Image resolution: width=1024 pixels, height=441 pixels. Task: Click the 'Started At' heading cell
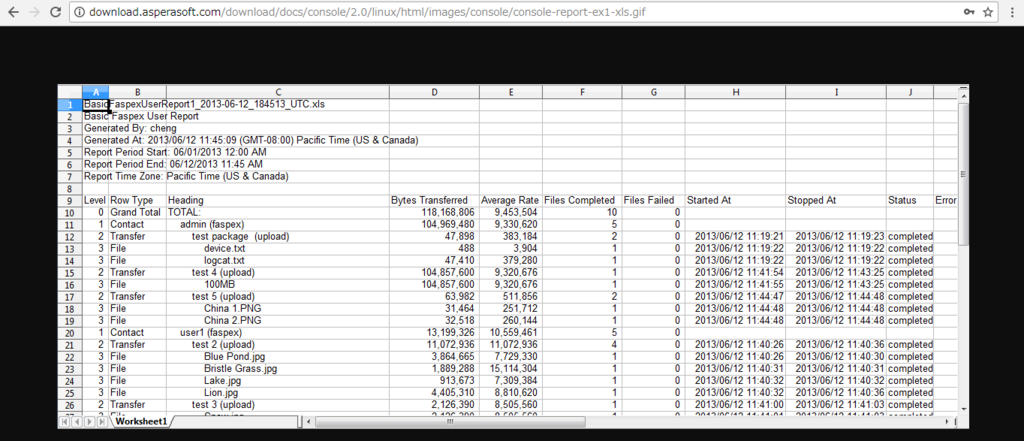tap(735, 200)
